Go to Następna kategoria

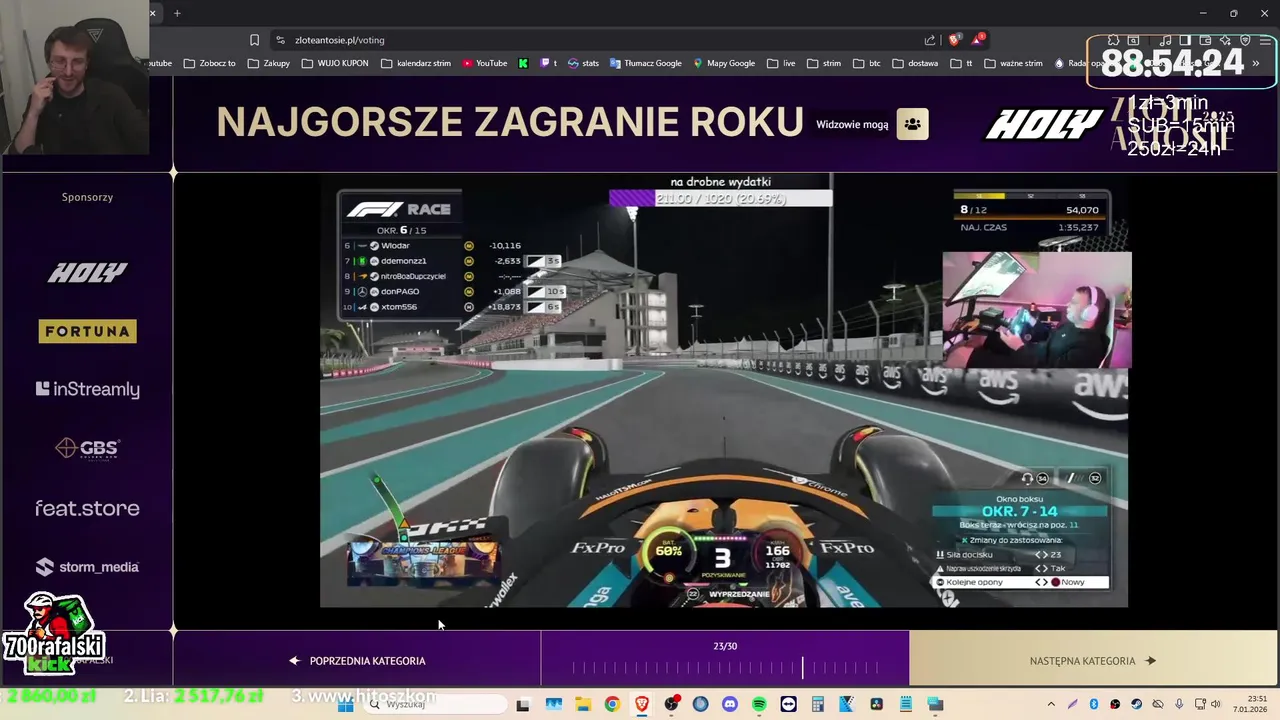click(1093, 661)
